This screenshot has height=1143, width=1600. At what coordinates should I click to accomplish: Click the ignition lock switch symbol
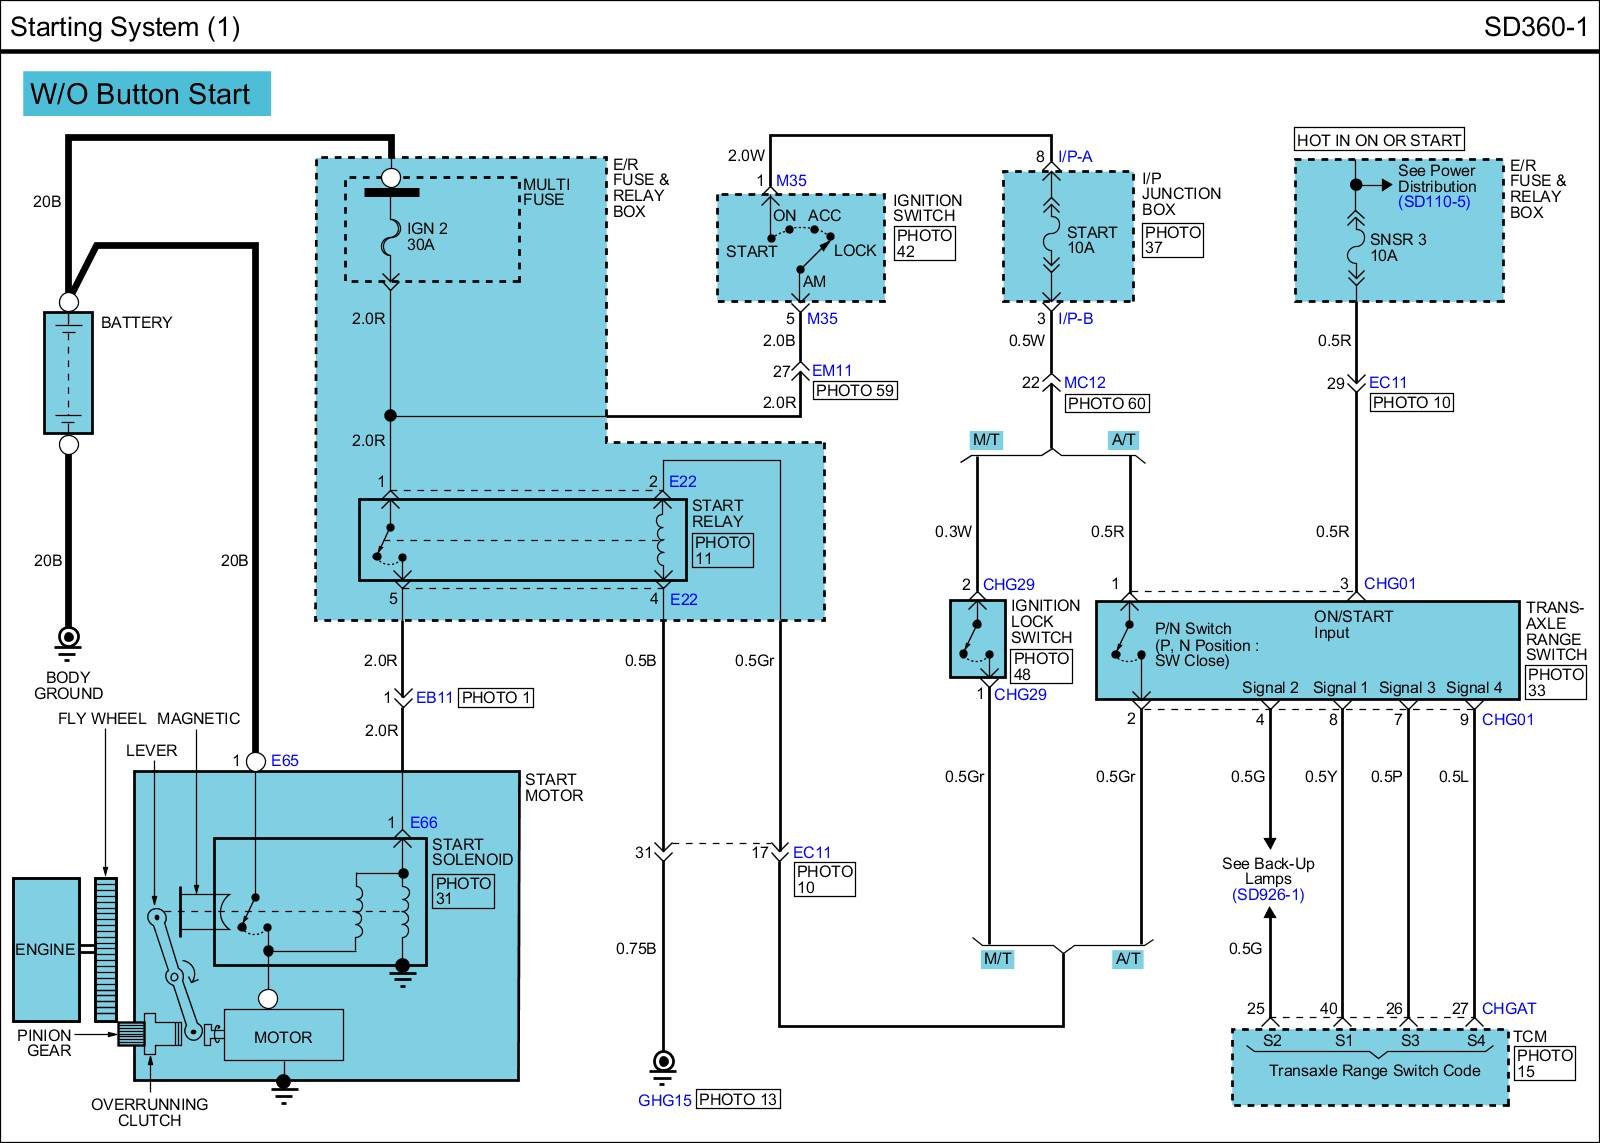click(977, 640)
